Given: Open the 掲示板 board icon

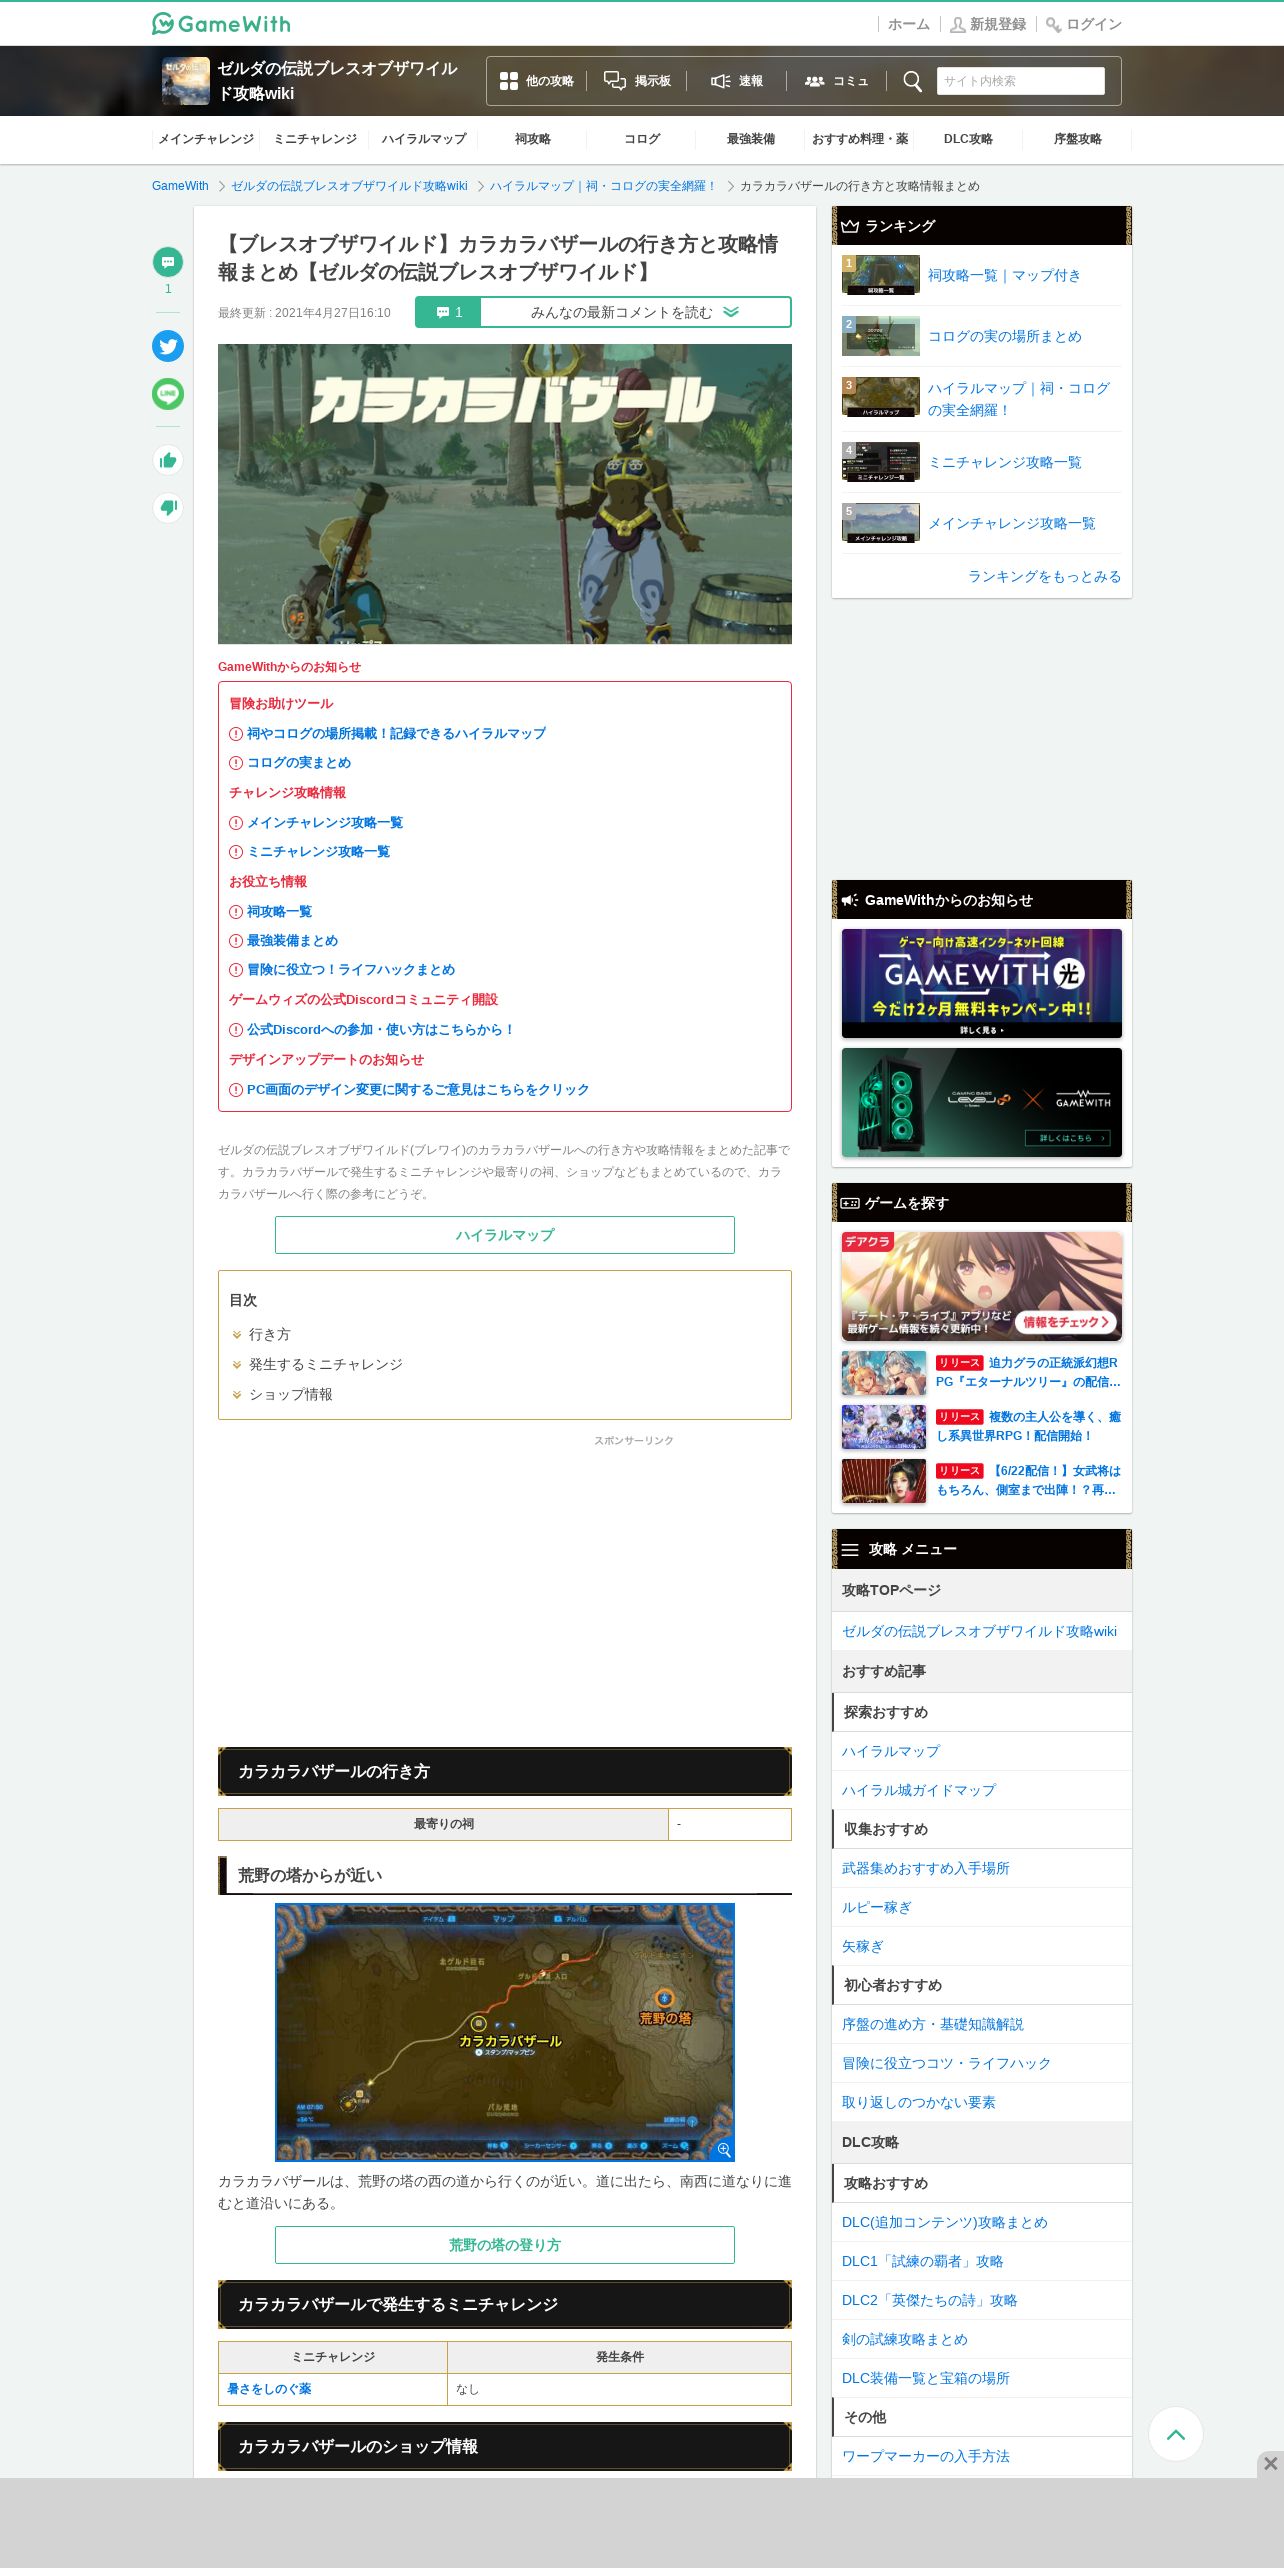Looking at the screenshot, I should (637, 81).
